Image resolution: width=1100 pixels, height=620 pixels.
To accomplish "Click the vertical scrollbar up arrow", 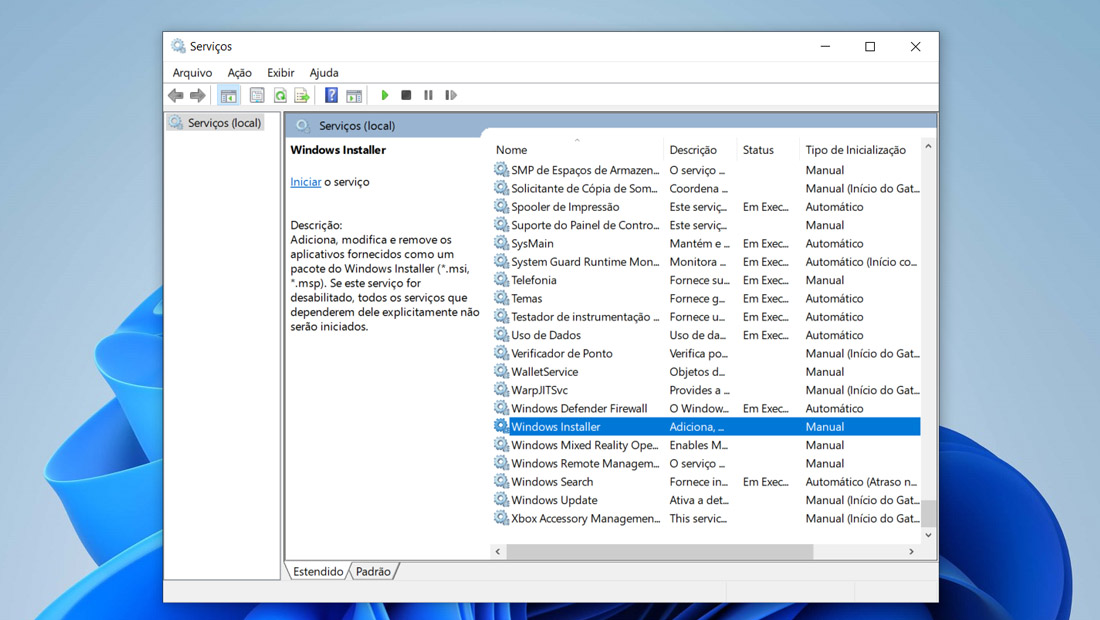I will [928, 147].
